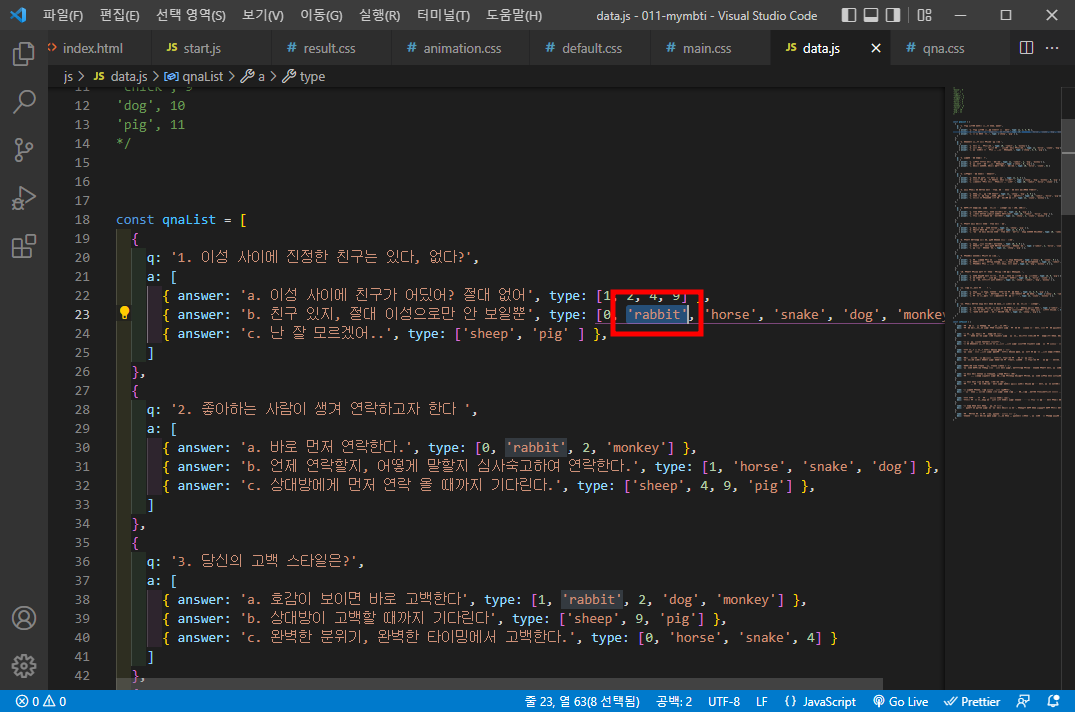The image size is (1075, 712).
Task: Click 'qnaList' on line 18
Action: (189, 219)
